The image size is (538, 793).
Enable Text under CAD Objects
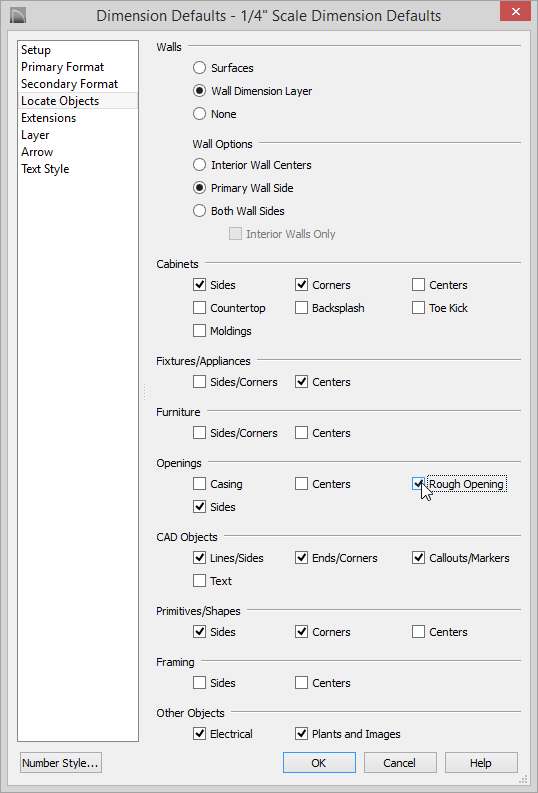(x=199, y=581)
